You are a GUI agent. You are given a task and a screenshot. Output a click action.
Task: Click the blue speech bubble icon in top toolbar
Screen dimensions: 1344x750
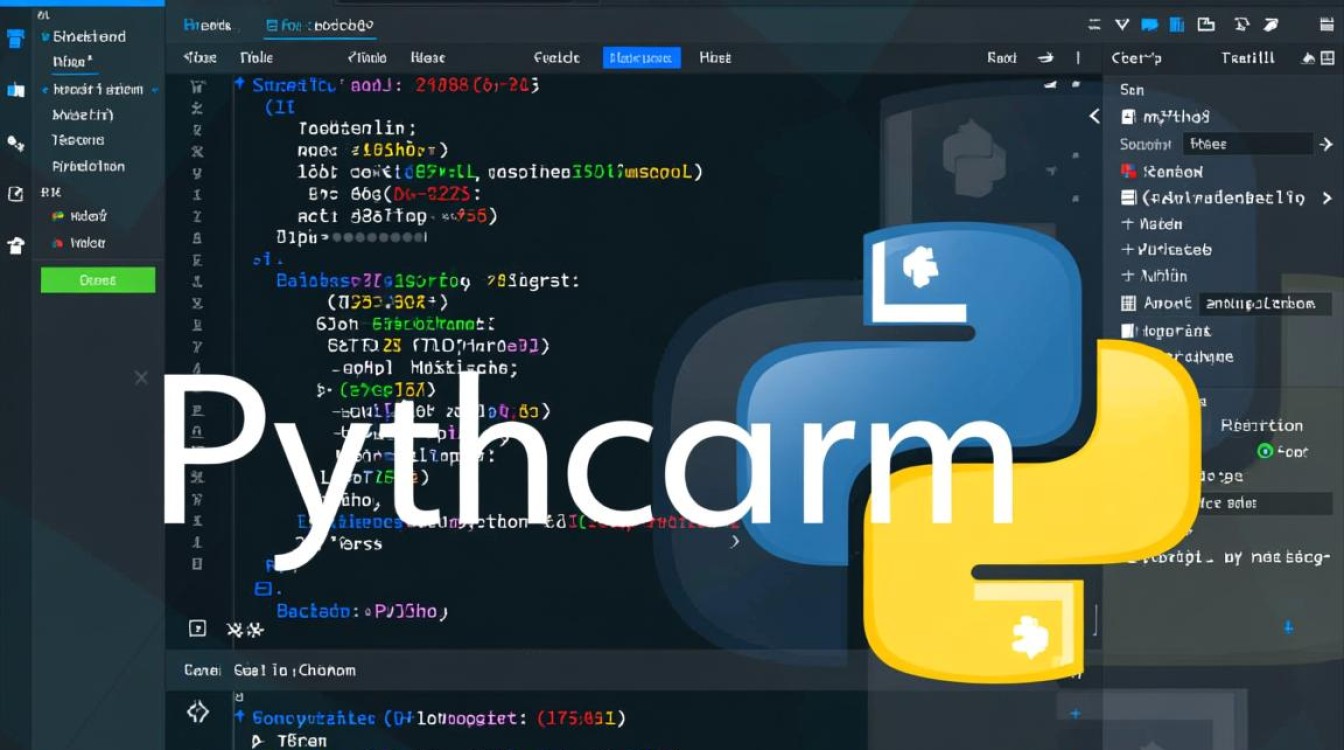1150,25
